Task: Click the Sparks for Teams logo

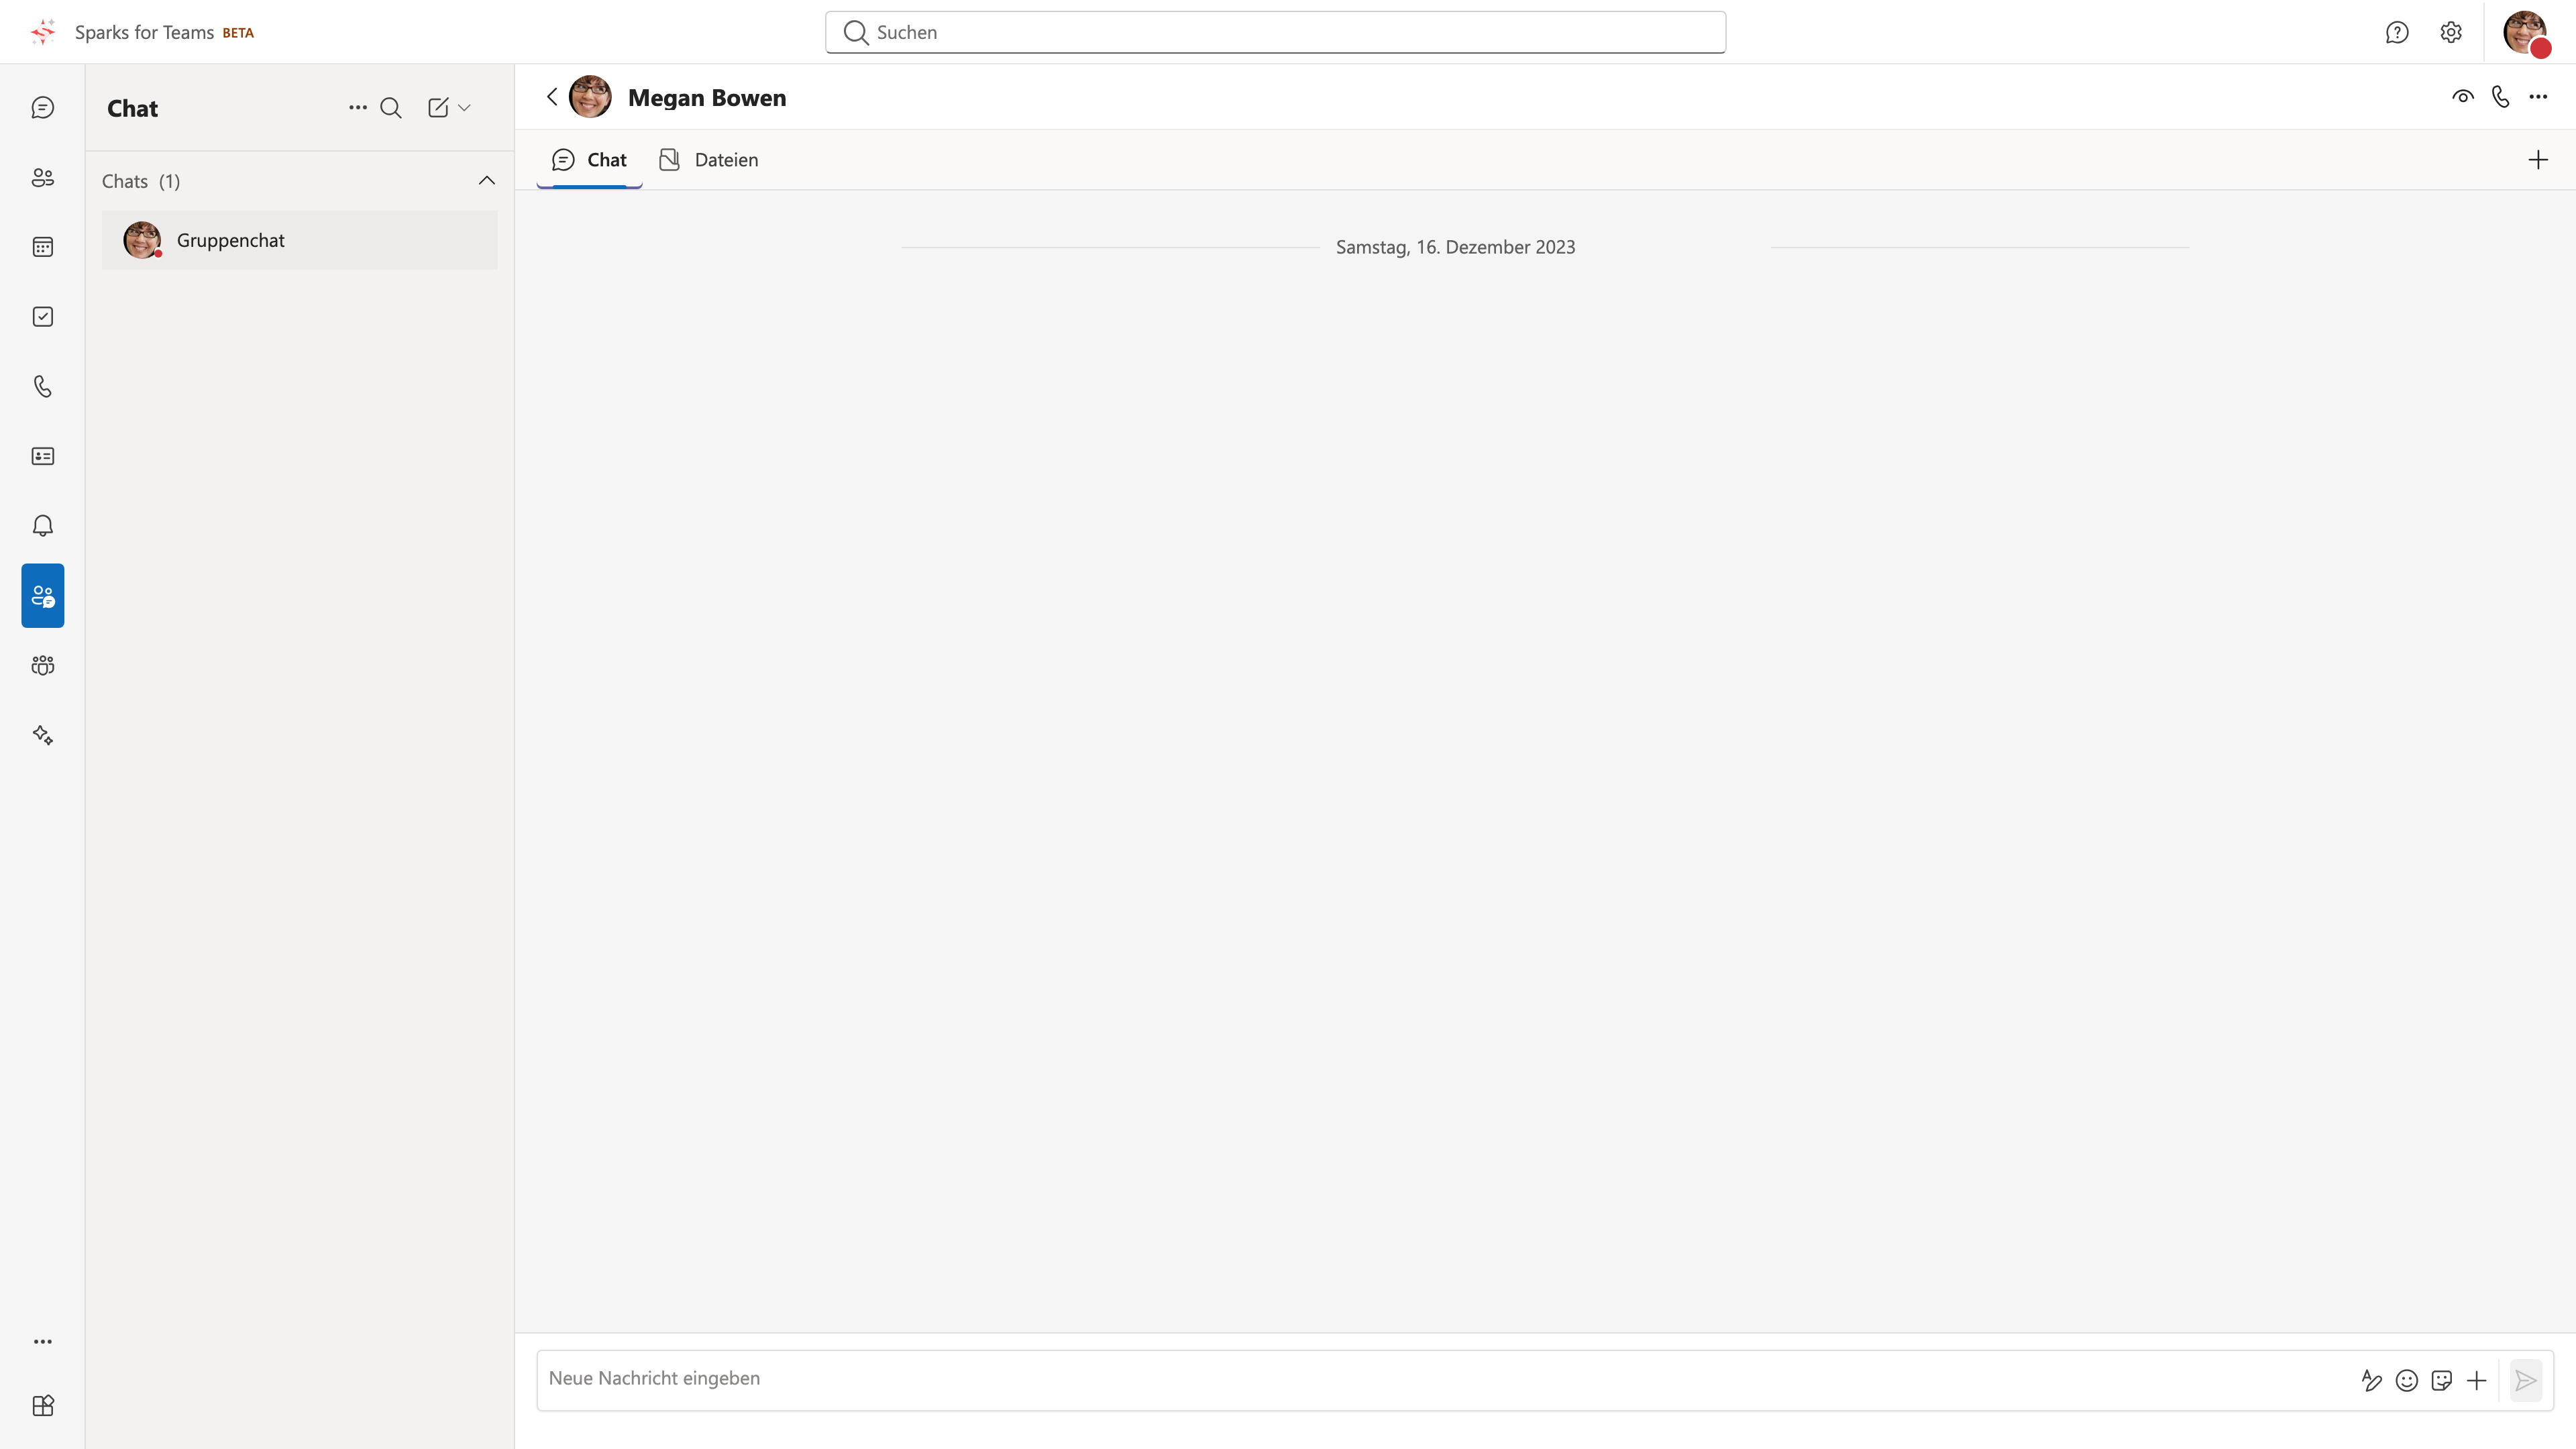Action: 43,32
